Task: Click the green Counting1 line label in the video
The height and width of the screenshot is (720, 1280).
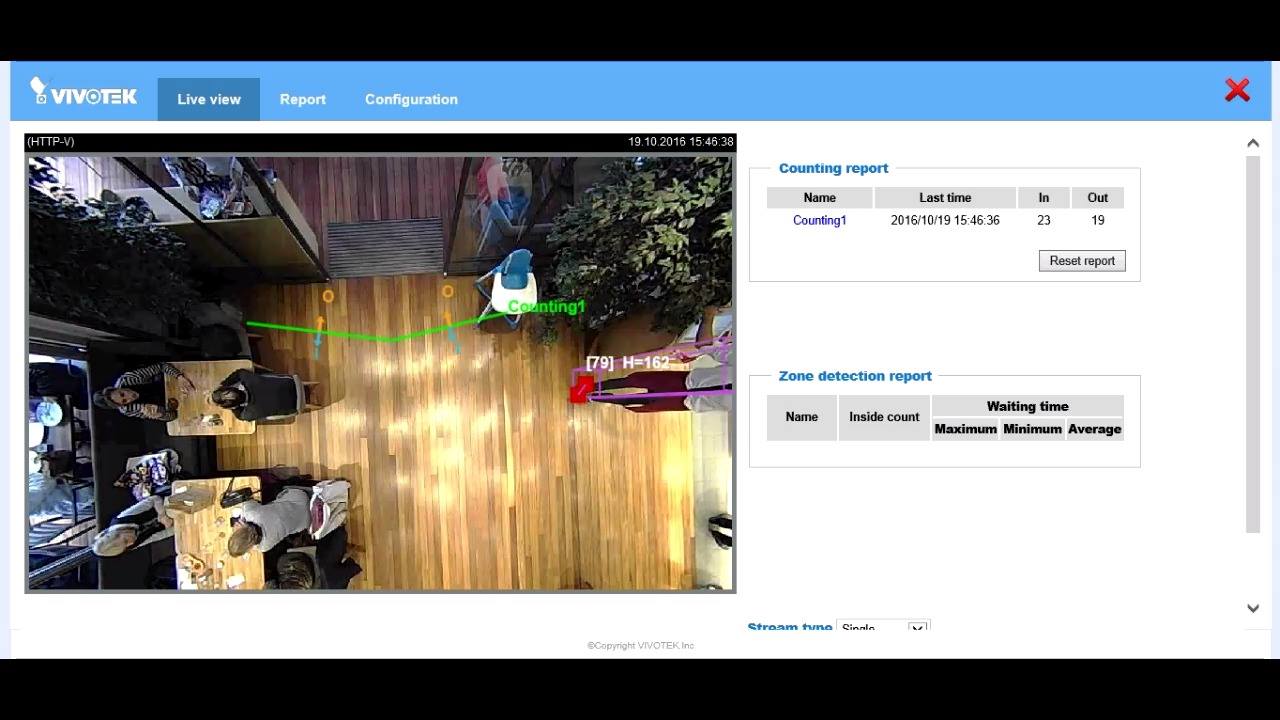Action: point(546,306)
